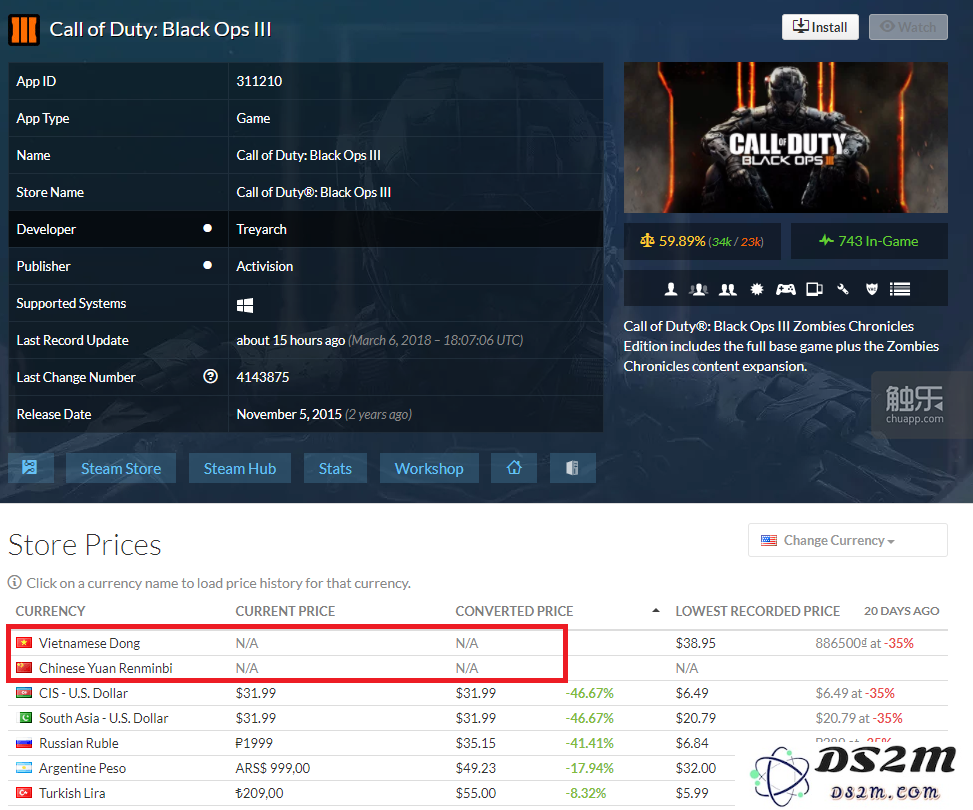Viewport: 973px width, 810px height.
Task: Open the Change Currency dropdown
Action: (847, 540)
